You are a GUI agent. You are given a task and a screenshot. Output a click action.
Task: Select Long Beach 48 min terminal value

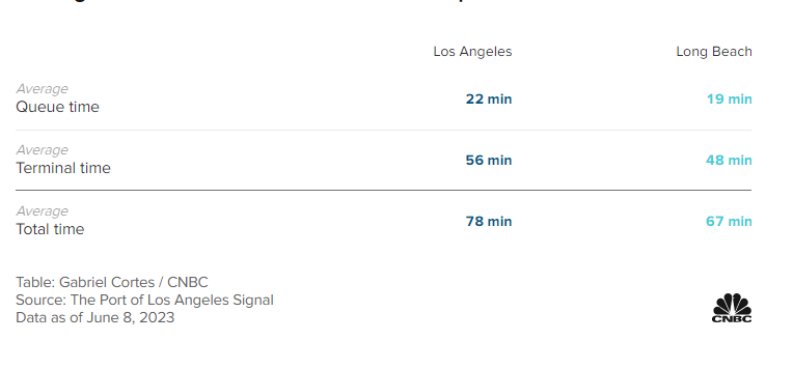coord(729,160)
